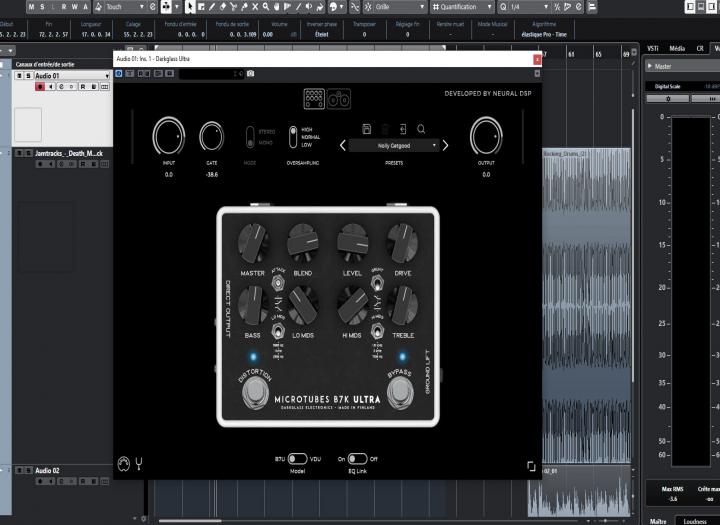Viewport: 720px width, 525px height.
Task: Select the Range Selection tool in toolbar
Action: coord(201,7)
